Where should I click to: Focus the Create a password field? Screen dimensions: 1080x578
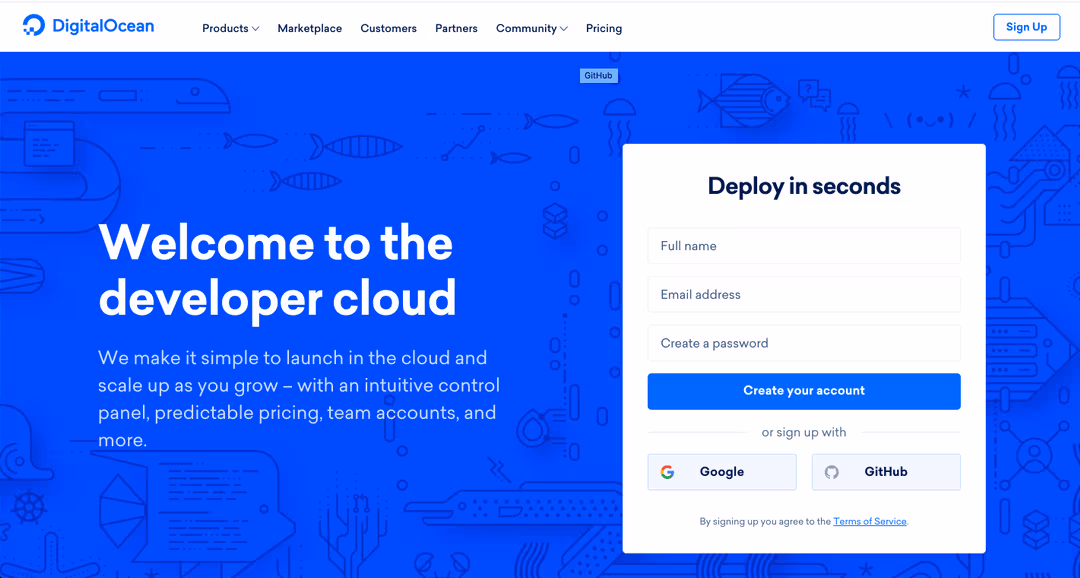pyautogui.click(x=804, y=343)
